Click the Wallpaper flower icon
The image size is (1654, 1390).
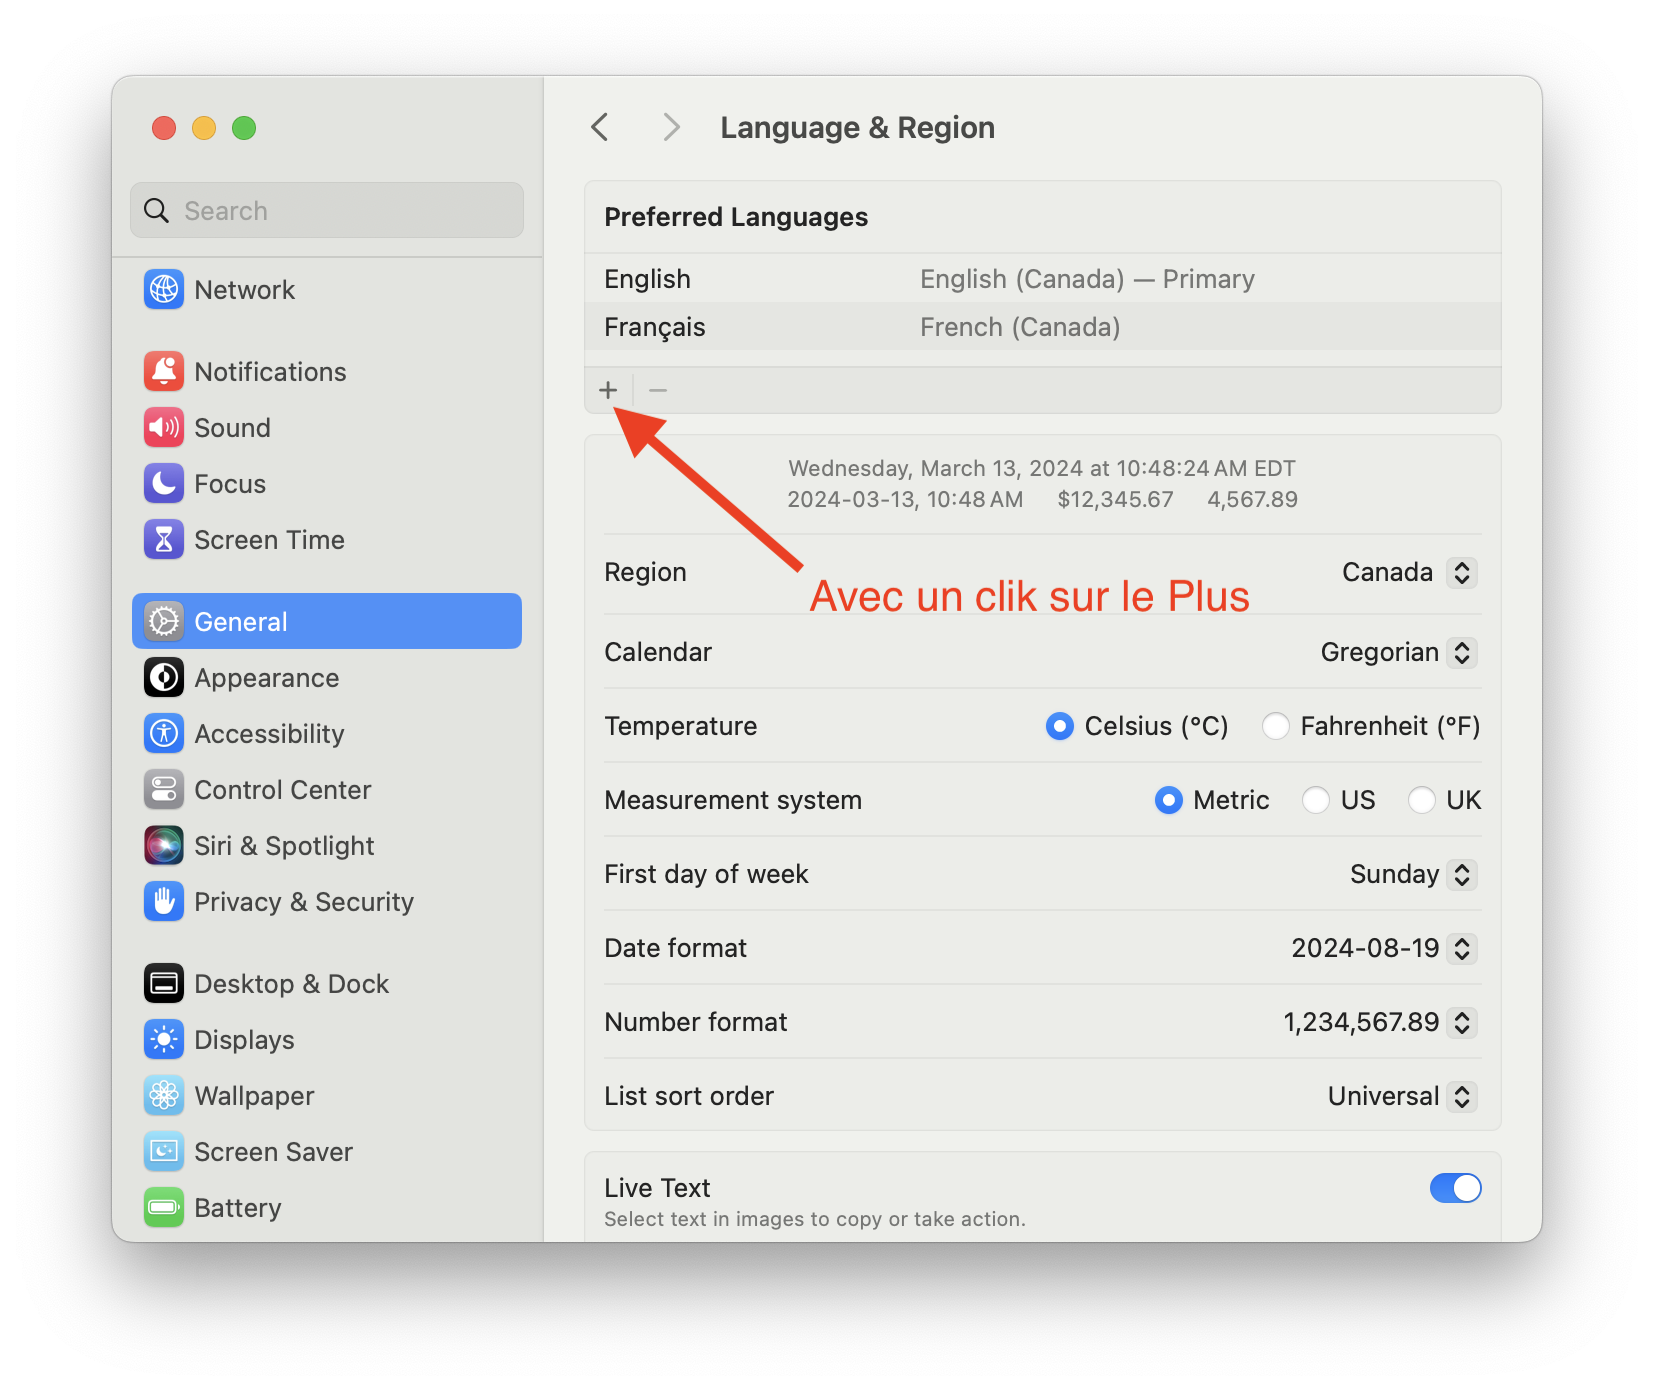(x=164, y=1096)
